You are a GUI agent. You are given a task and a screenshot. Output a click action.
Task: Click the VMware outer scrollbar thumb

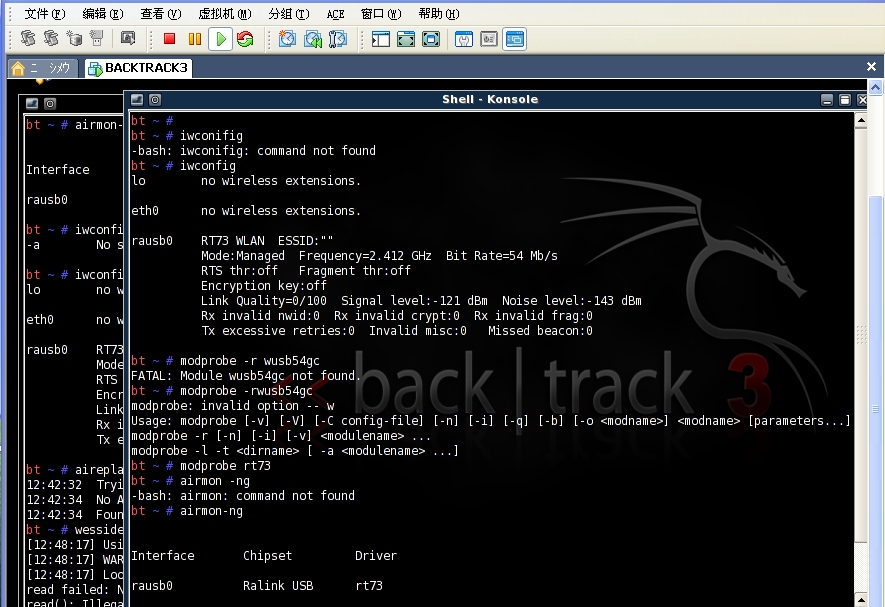point(875,400)
